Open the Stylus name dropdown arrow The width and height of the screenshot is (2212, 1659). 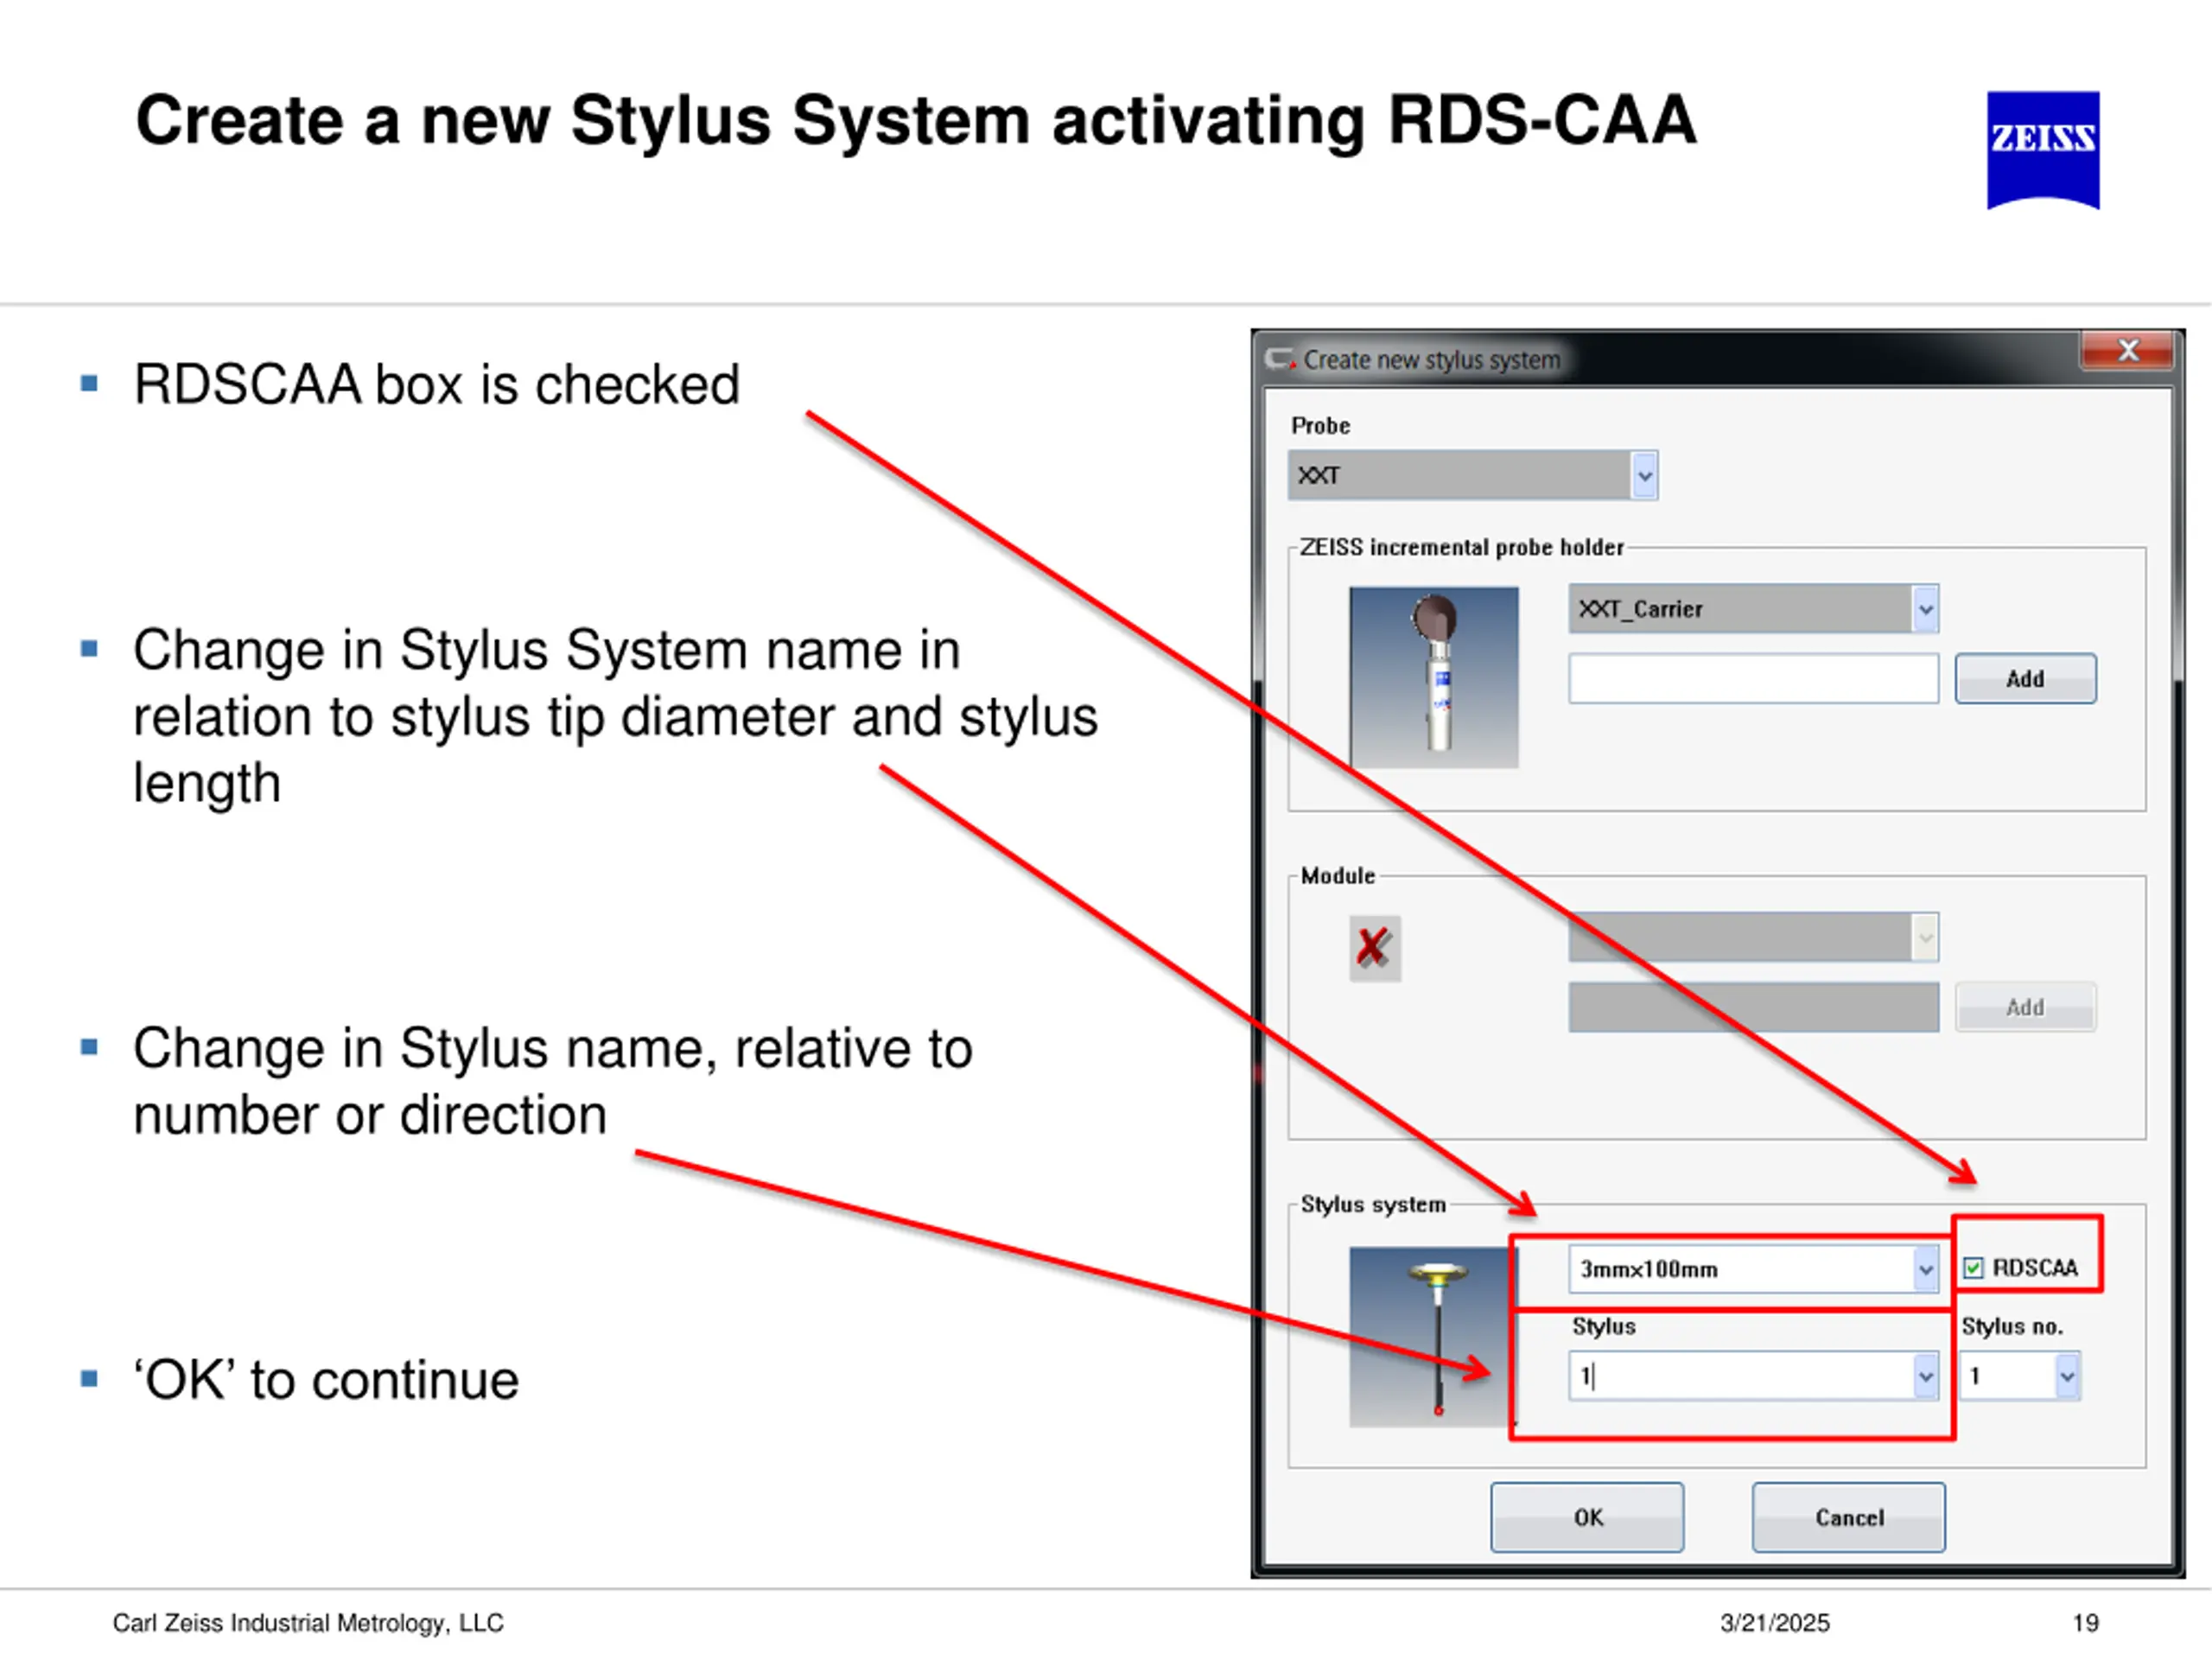[1925, 1377]
